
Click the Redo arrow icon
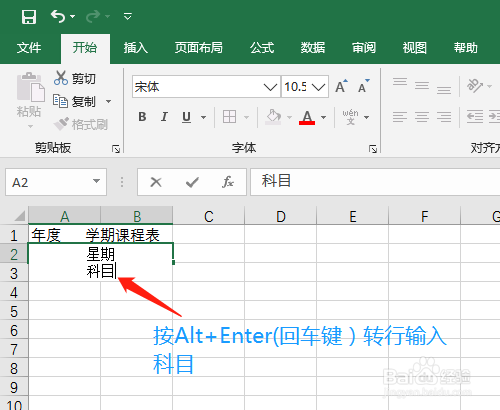[x=93, y=16]
